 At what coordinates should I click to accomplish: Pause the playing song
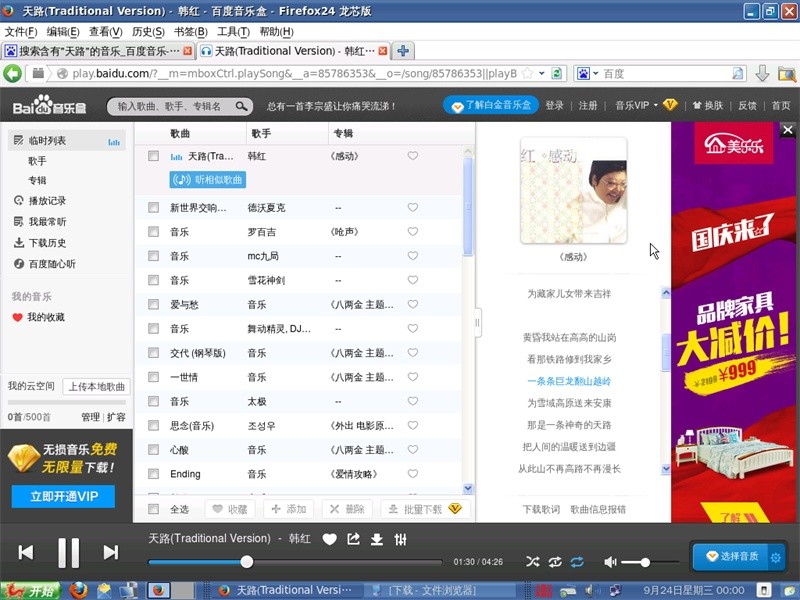tap(68, 552)
